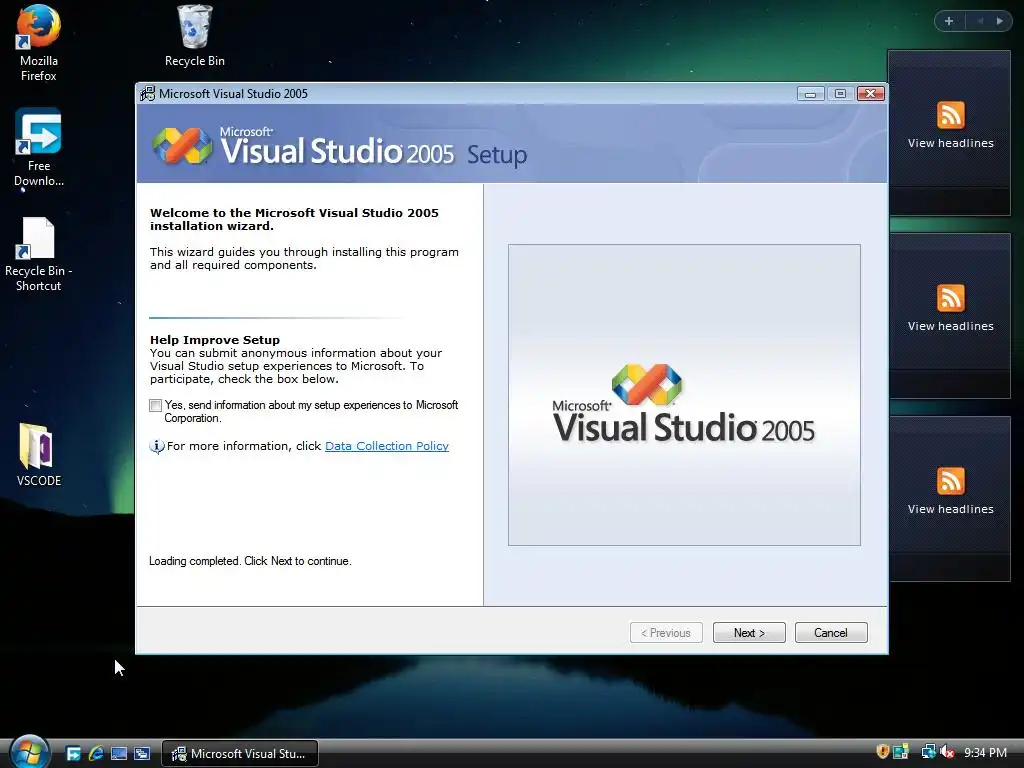The image size is (1024, 768).
Task: Close the Visual Studio 2005 setup window
Action: [x=871, y=94]
